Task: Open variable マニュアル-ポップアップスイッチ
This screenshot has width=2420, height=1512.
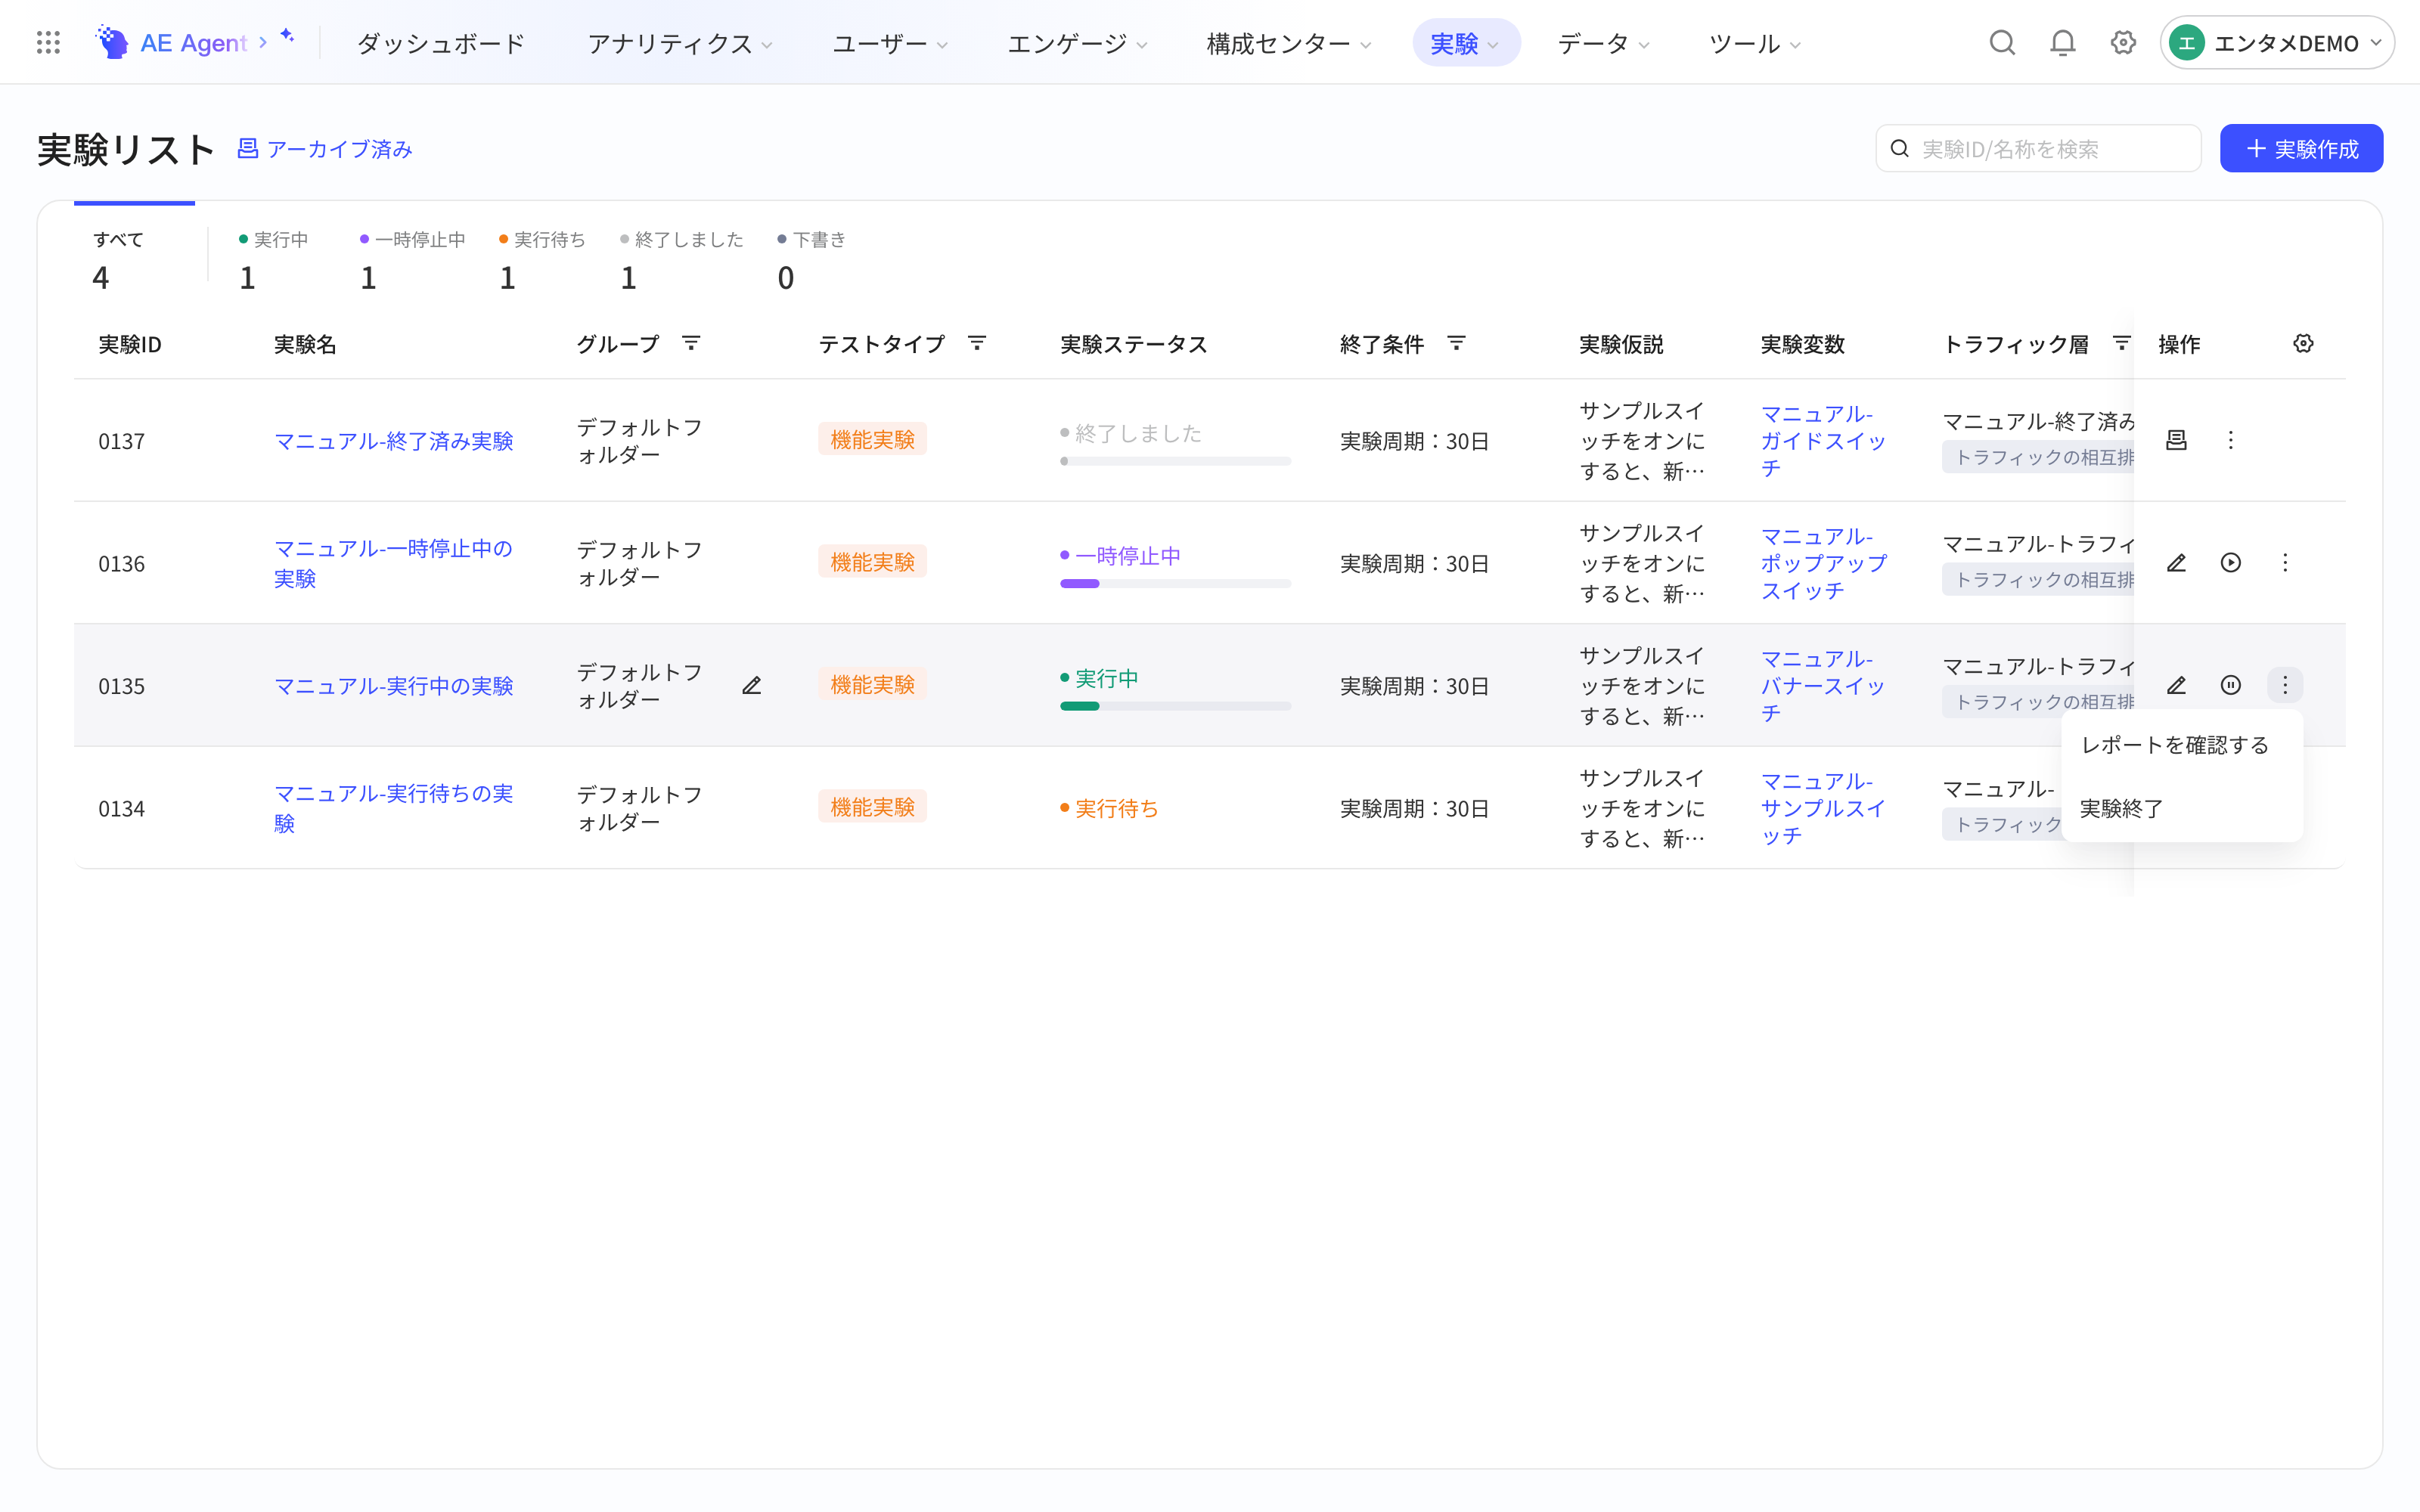Action: coord(1823,564)
